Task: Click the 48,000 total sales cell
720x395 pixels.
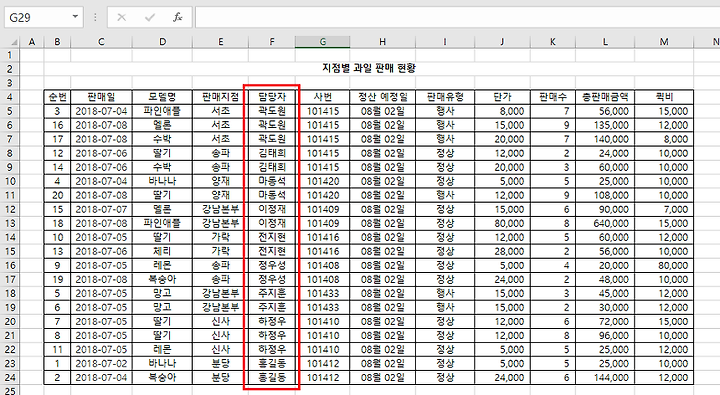Action: 605,279
